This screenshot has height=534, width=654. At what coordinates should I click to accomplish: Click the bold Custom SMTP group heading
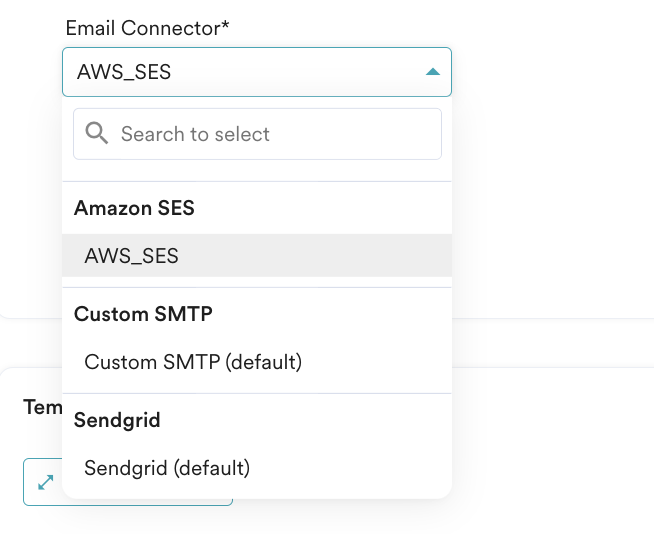143,314
